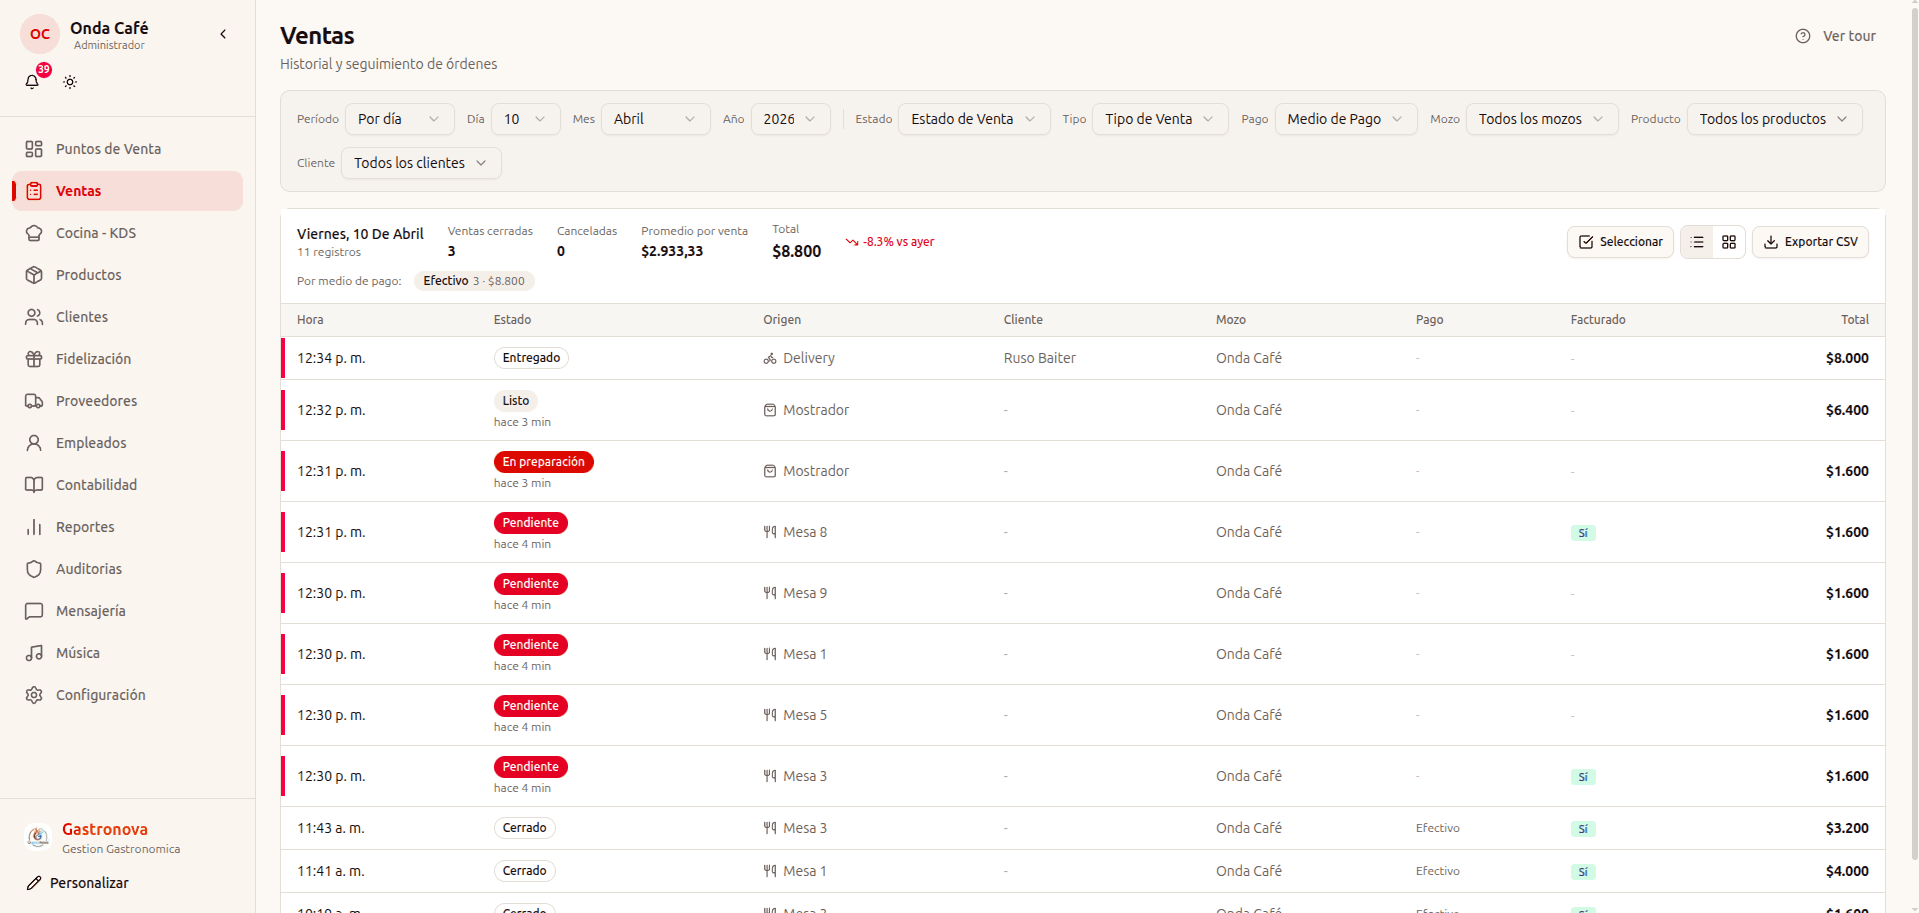Open the notifications bell icon
The width and height of the screenshot is (1919, 913).
point(32,82)
